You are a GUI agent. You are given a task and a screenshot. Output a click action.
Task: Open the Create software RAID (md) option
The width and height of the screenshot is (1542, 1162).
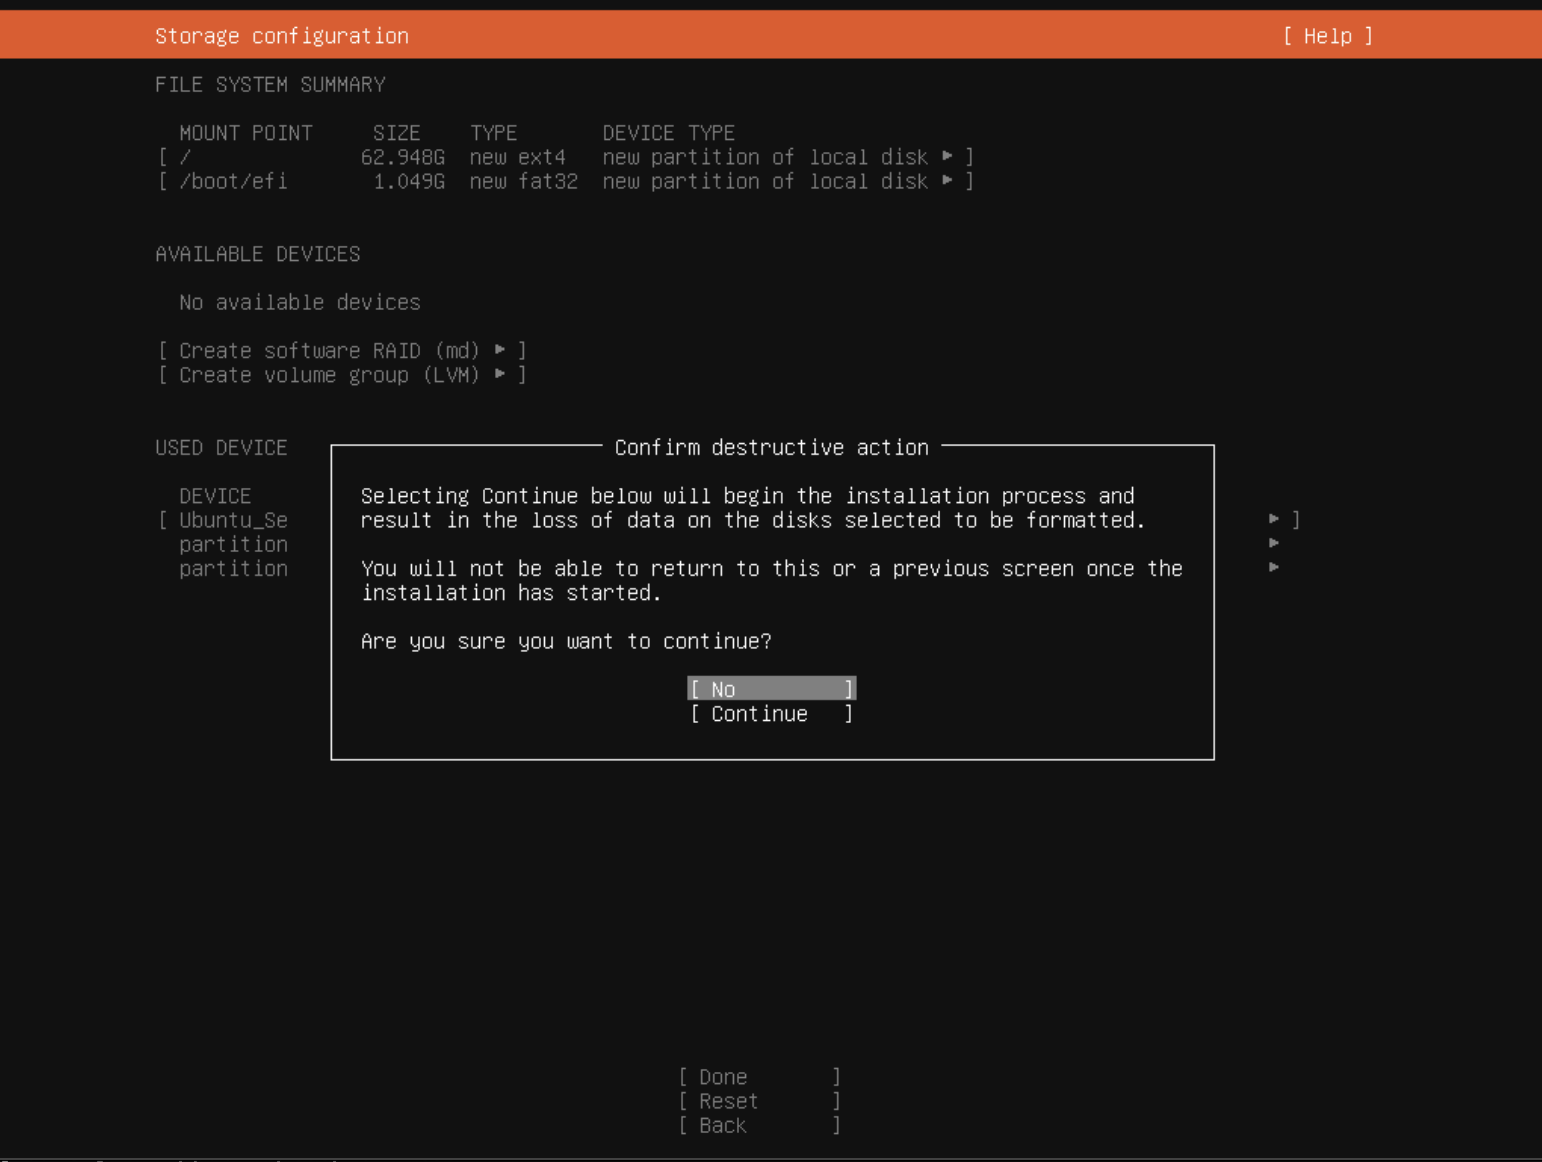(x=328, y=351)
